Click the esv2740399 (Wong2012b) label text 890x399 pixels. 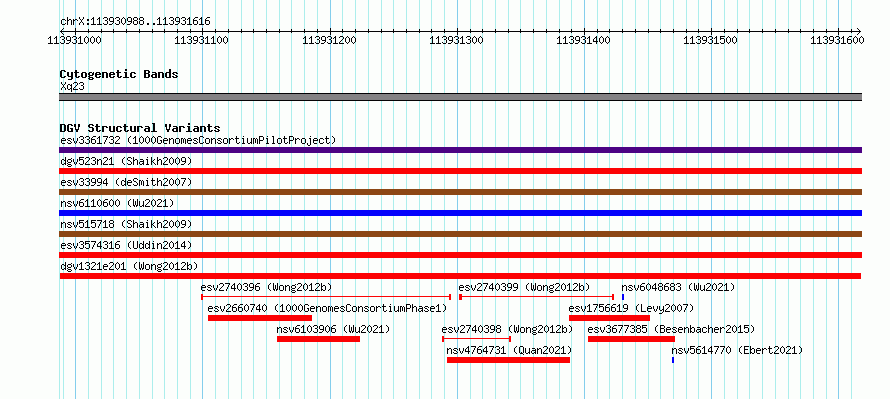[x=524, y=287]
